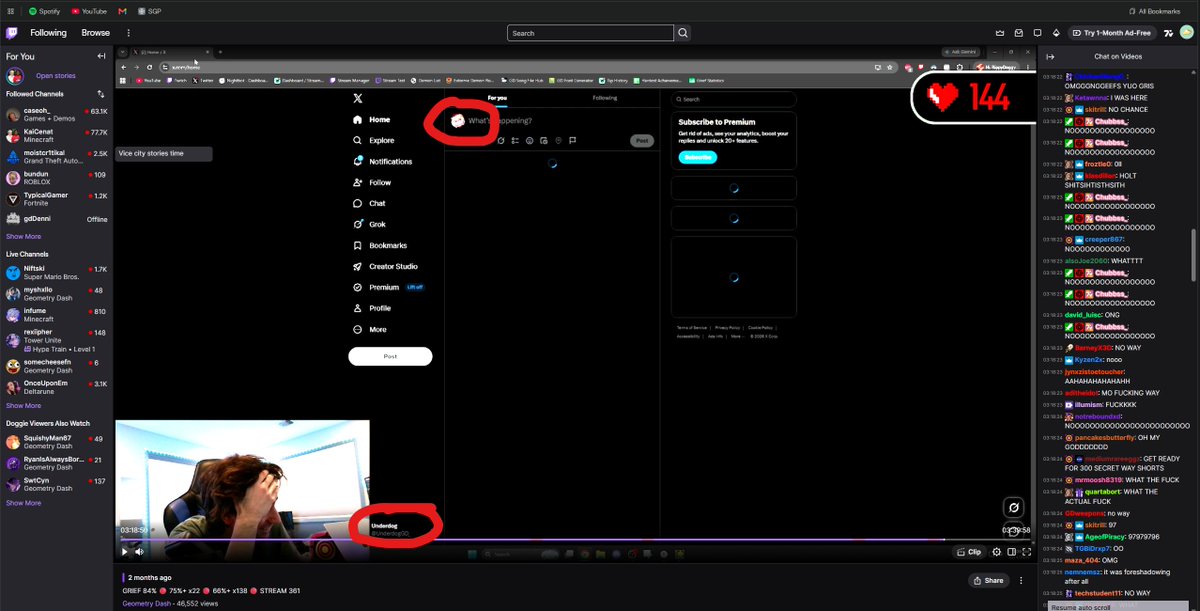Open stories link
Viewport: 1200px width, 611px height.
click(x=56, y=76)
